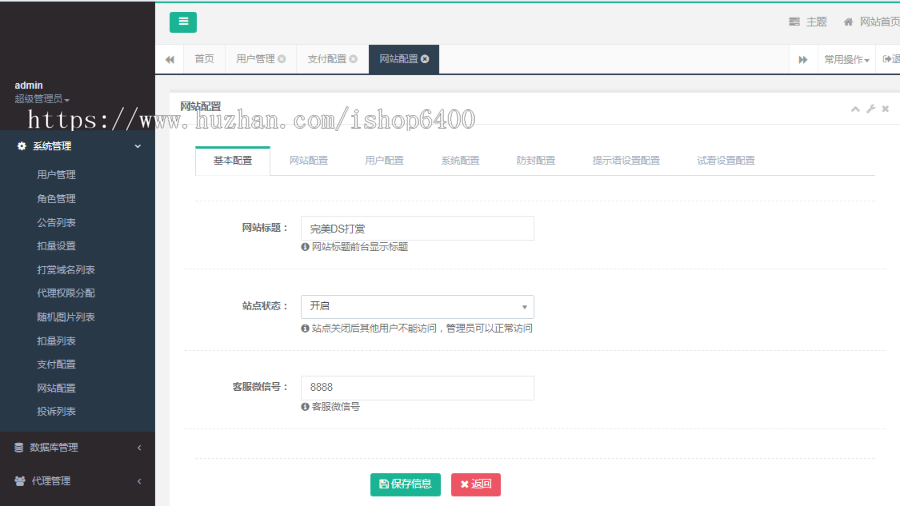Select the inner 网站配置 settings tab
Screen dimensions: 900x506
coord(308,161)
